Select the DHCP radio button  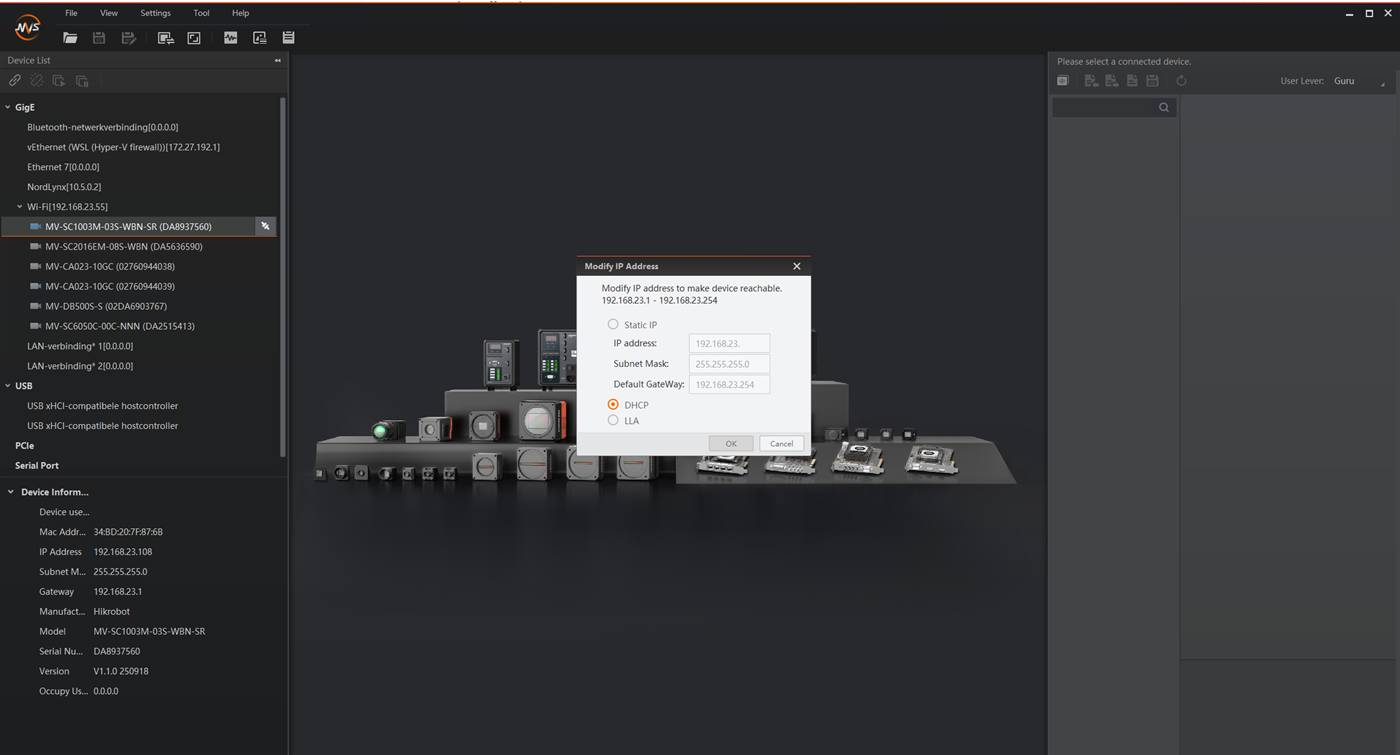(613, 404)
